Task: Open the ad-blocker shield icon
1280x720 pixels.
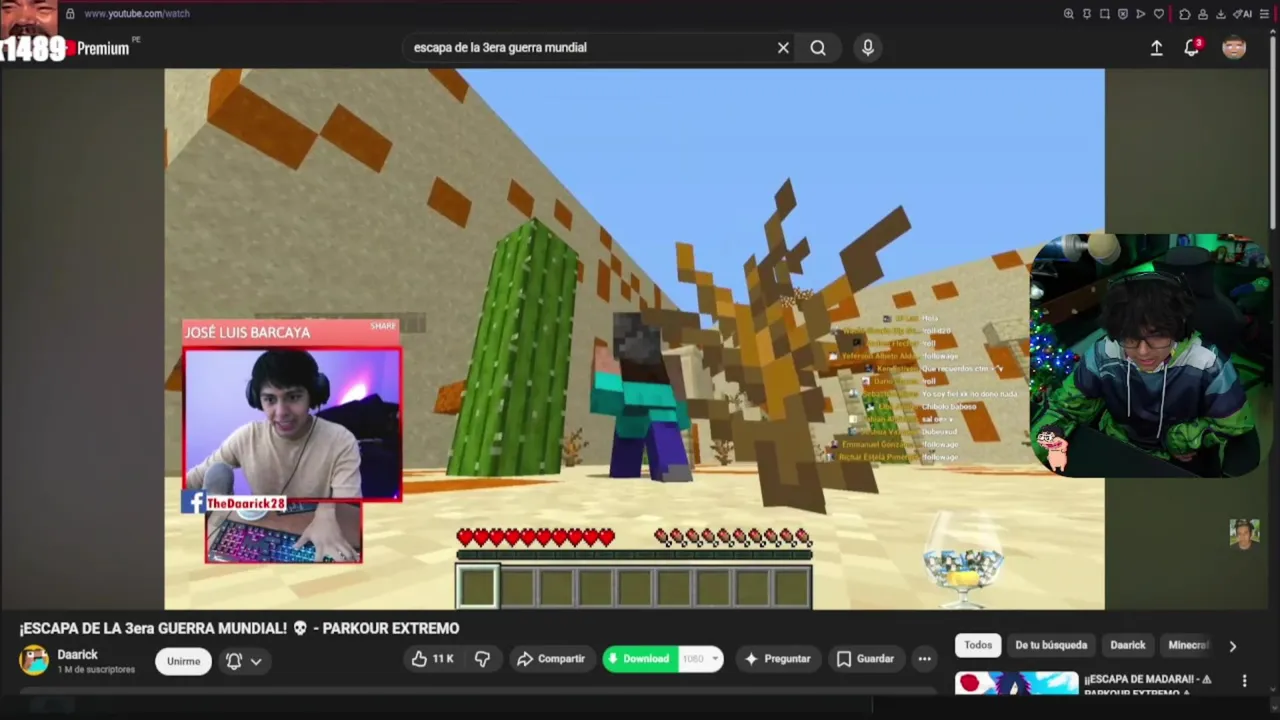Action: point(1123,14)
